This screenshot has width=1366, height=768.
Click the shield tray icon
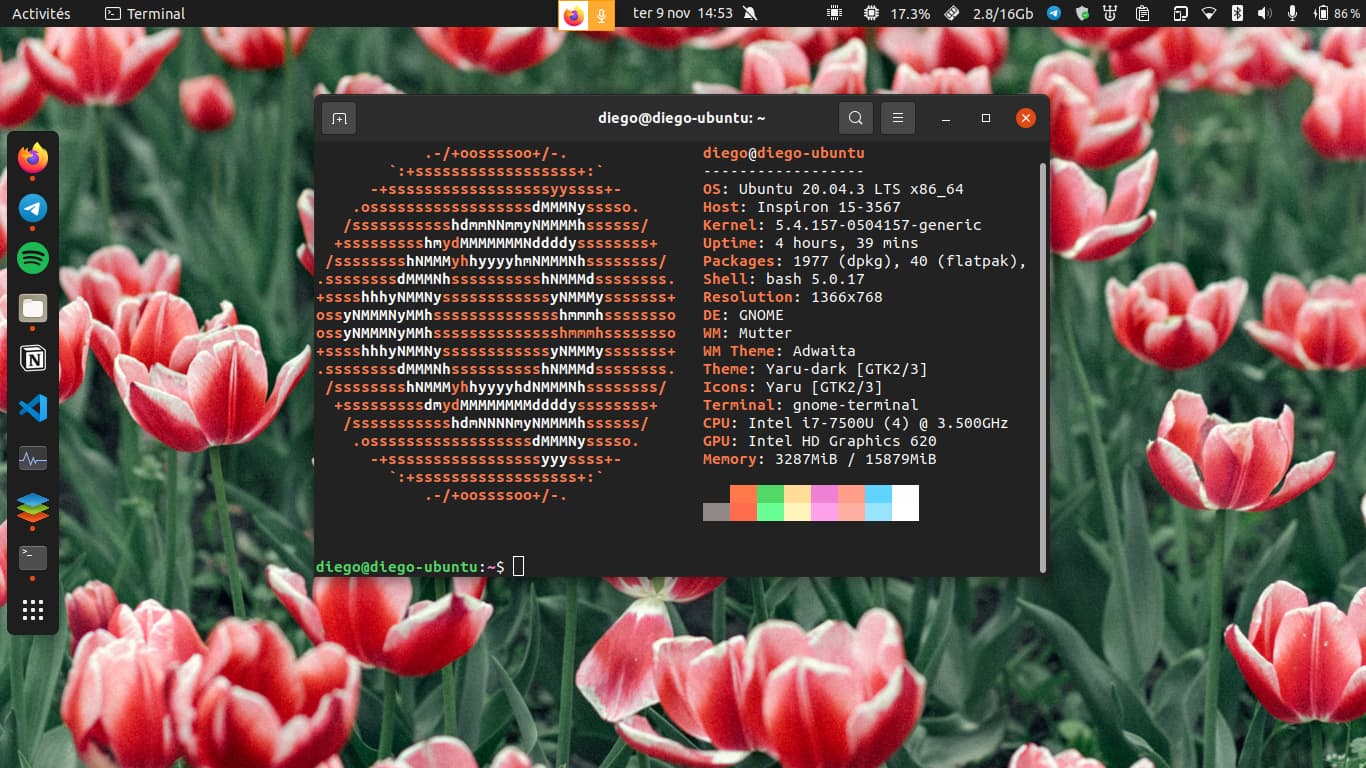[x=1082, y=14]
